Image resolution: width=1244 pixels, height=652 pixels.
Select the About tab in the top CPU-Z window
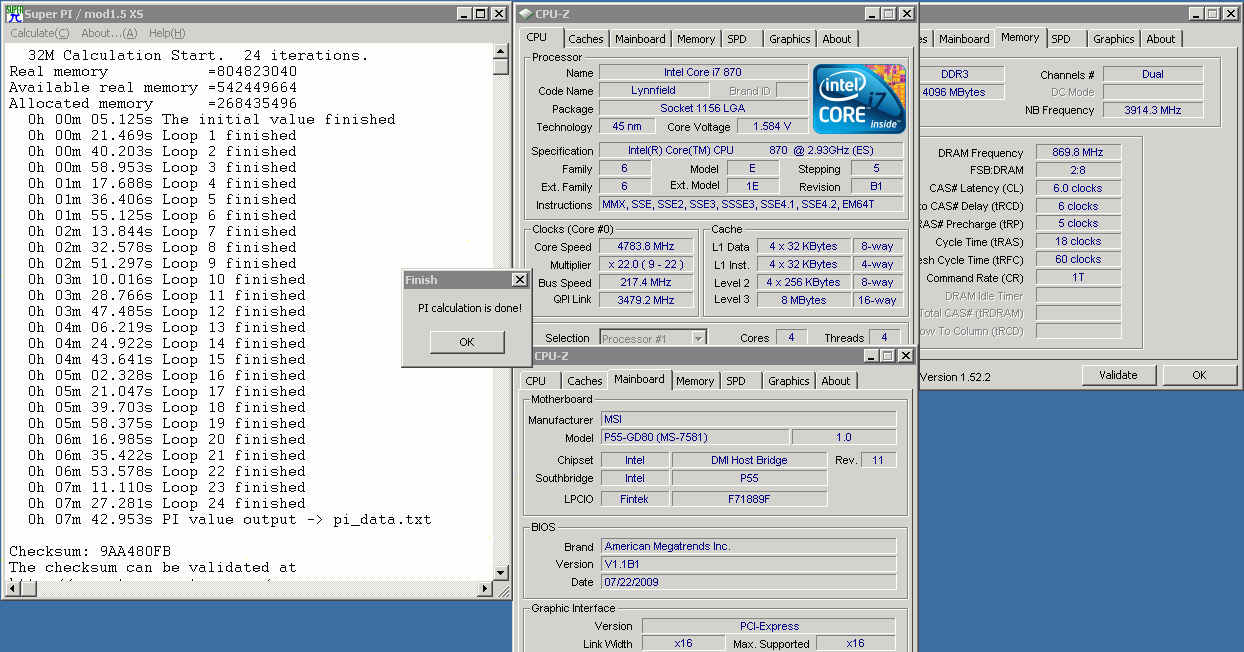[837, 39]
